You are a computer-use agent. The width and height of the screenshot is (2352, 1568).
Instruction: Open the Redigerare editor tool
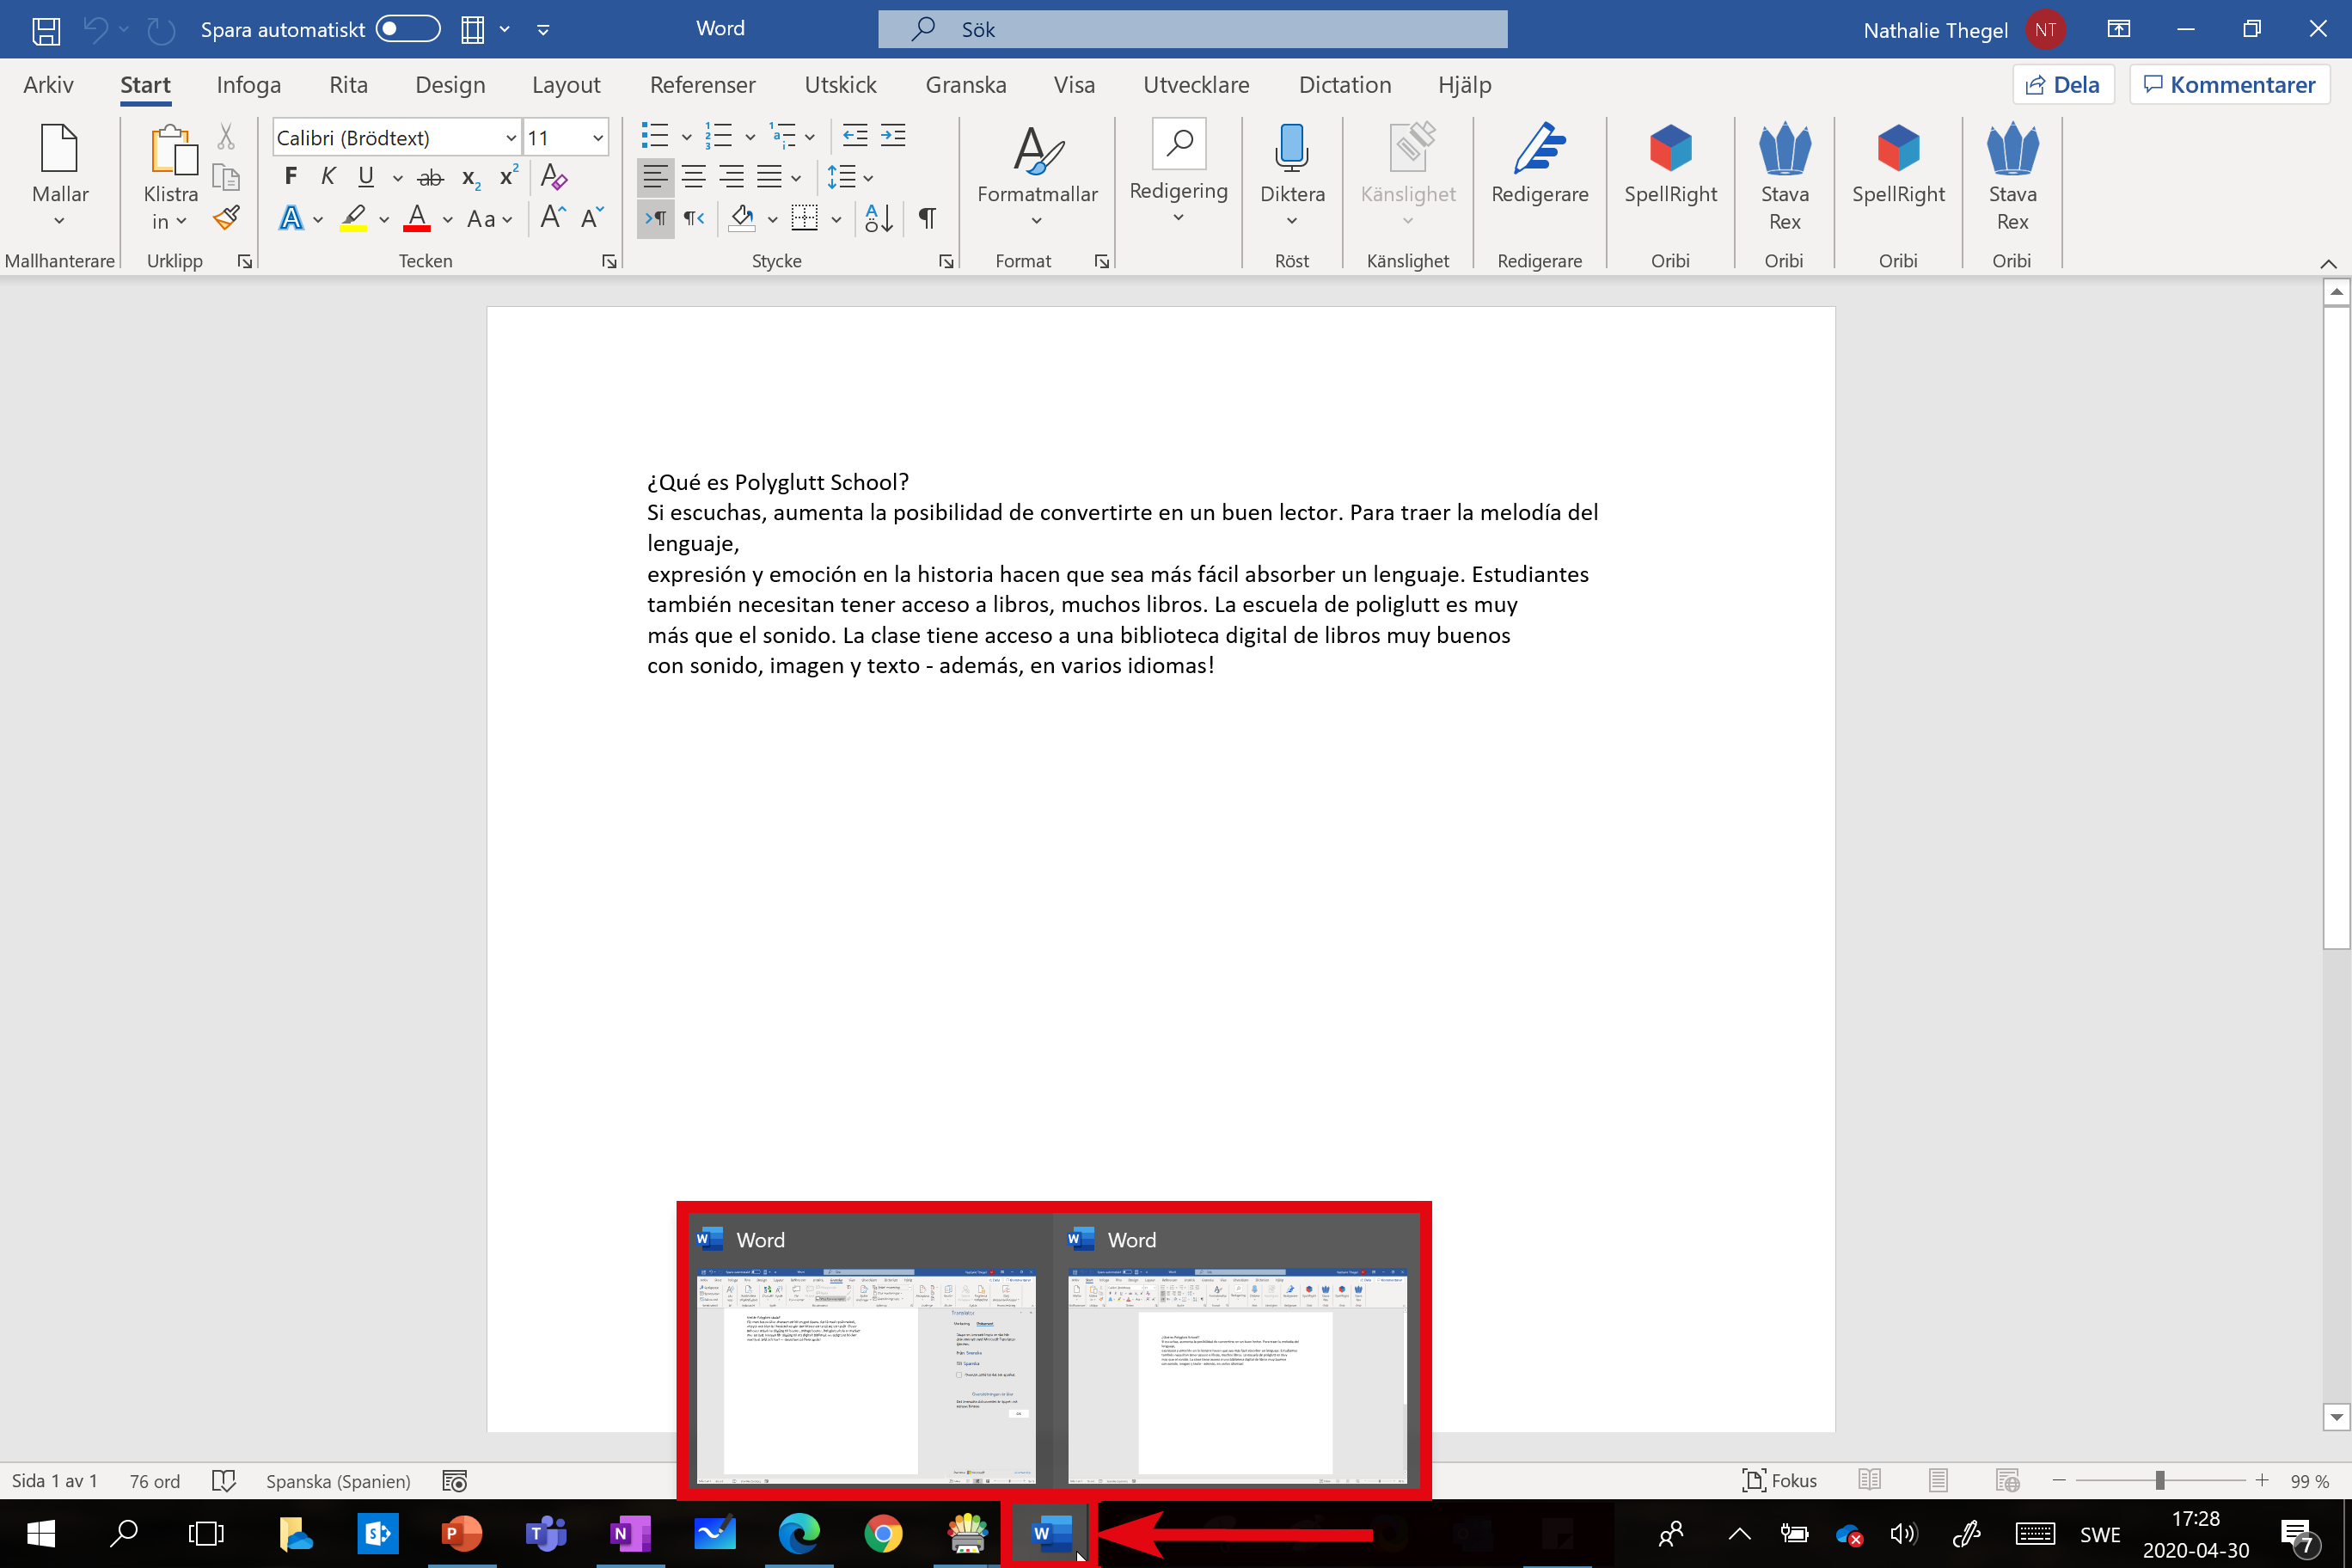pyautogui.click(x=1540, y=164)
